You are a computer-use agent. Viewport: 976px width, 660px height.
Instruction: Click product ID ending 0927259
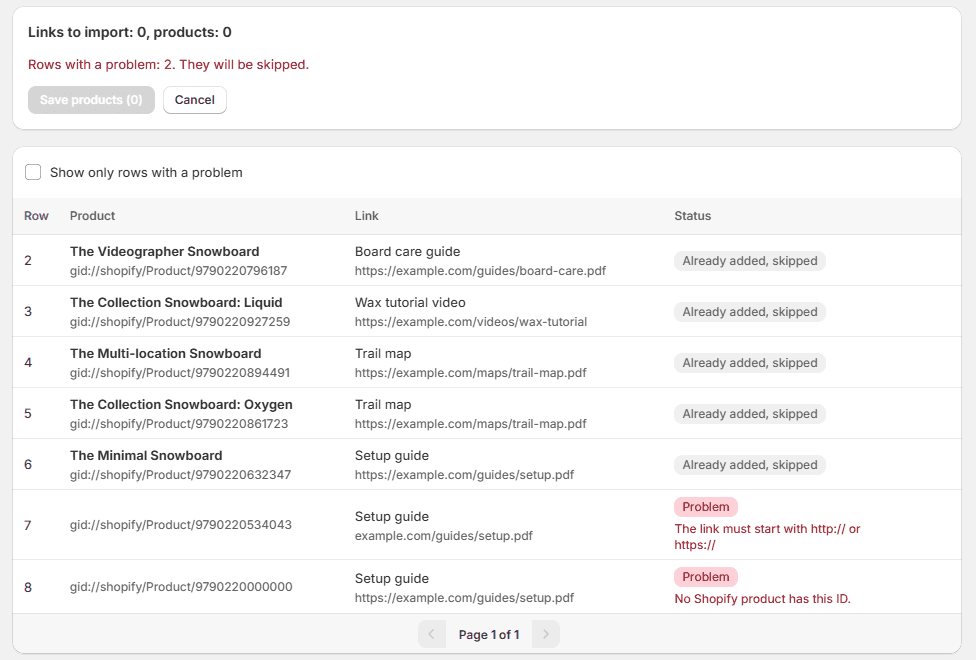(180, 322)
